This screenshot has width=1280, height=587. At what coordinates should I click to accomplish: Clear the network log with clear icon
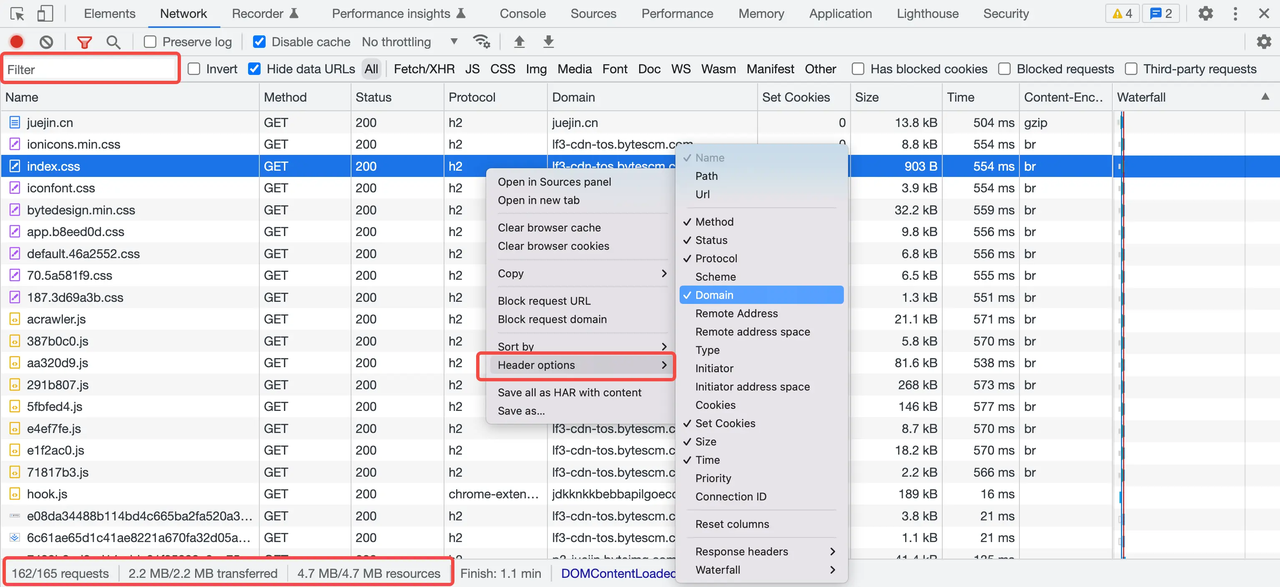[x=46, y=42]
